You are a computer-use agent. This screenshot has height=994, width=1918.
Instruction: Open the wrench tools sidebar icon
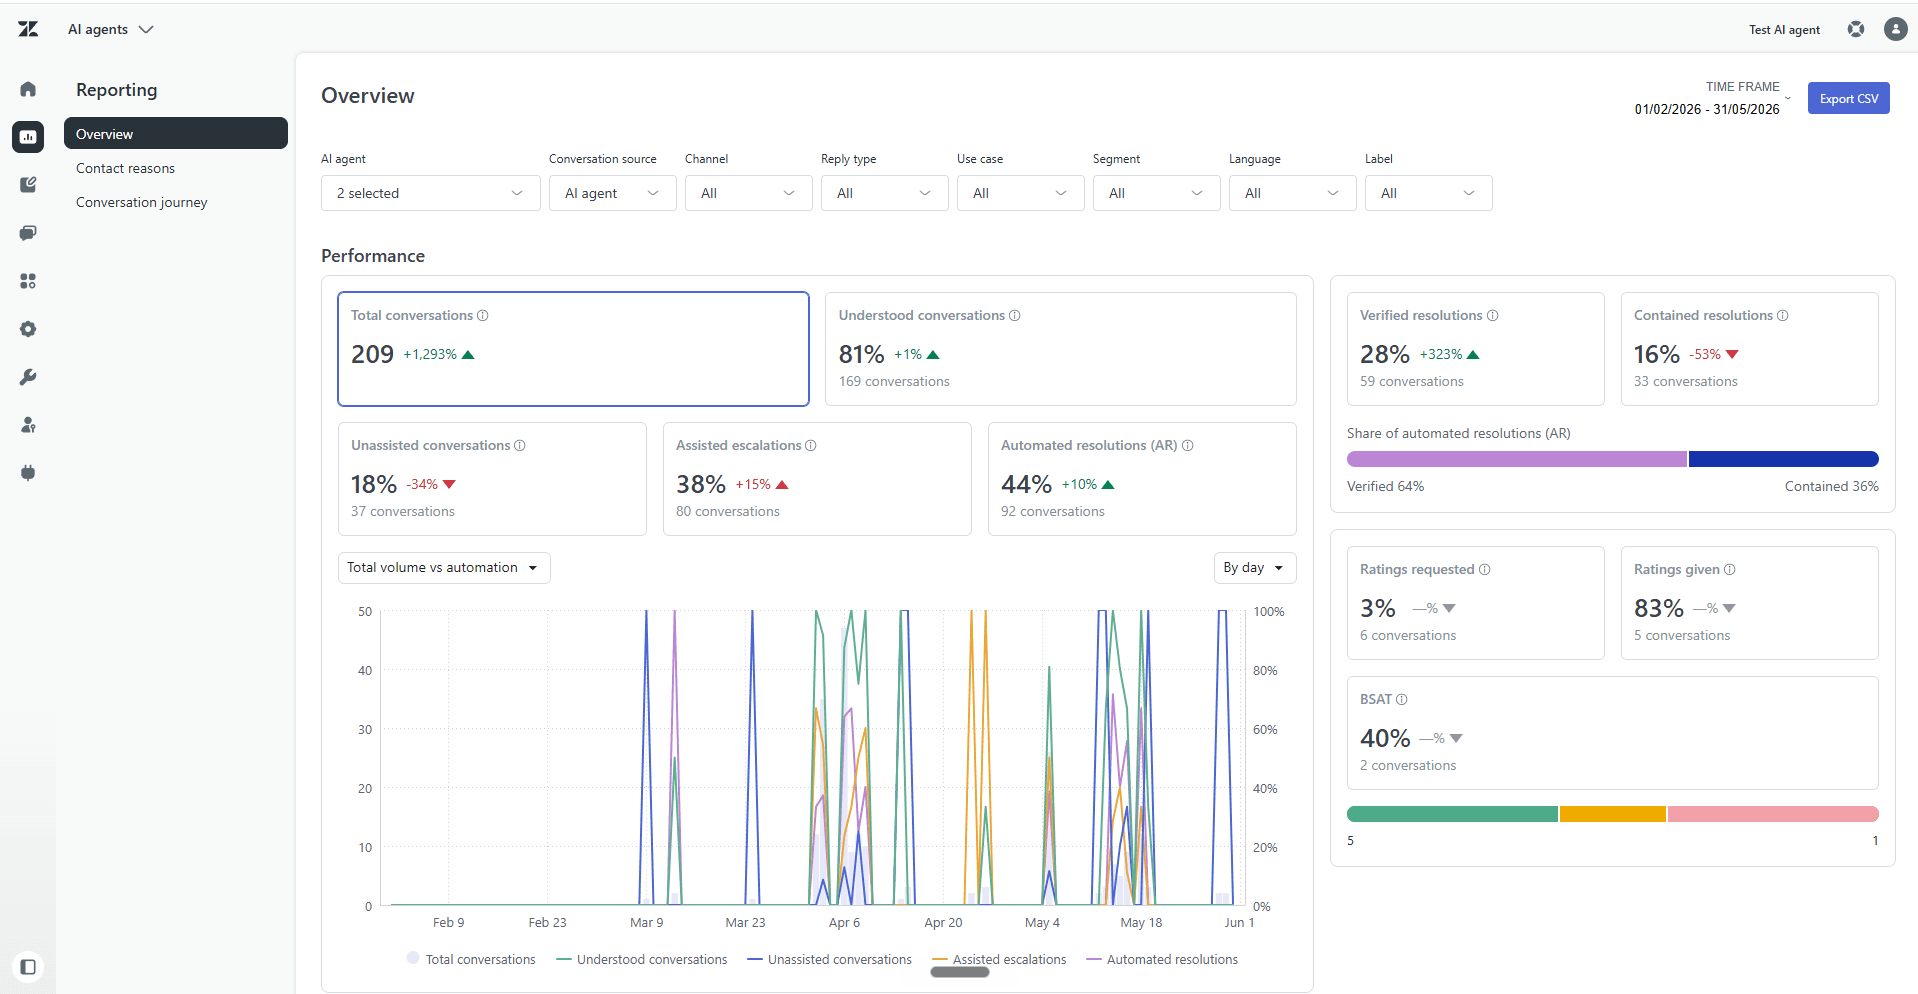pos(28,377)
